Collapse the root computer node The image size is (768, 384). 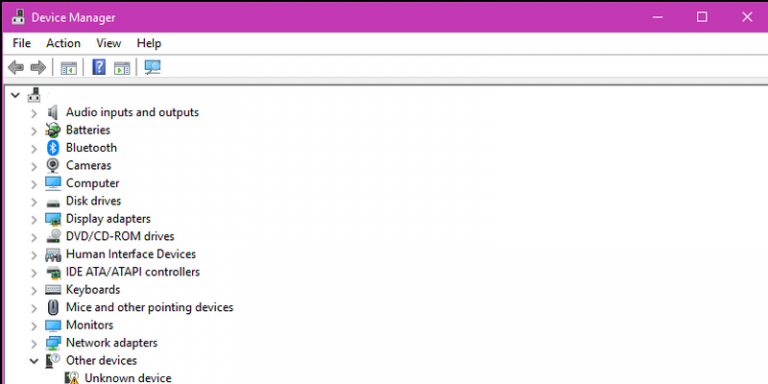15,95
